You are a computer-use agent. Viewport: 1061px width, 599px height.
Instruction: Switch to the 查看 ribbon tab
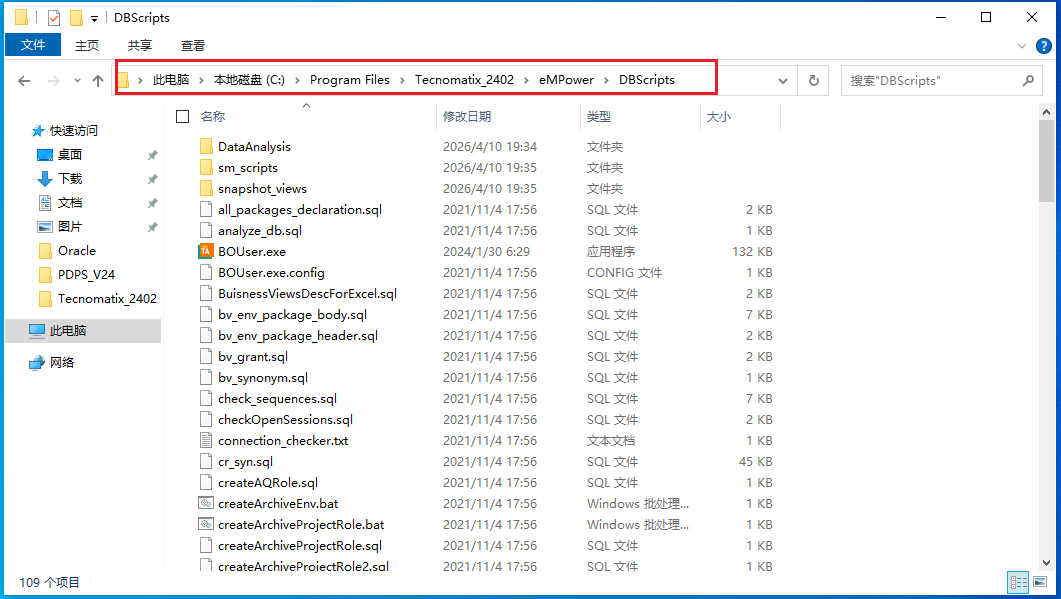pyautogui.click(x=193, y=45)
